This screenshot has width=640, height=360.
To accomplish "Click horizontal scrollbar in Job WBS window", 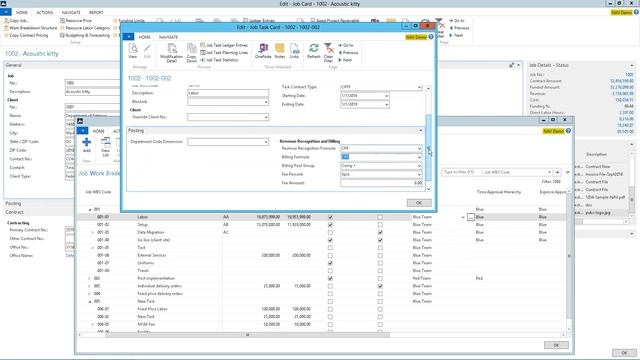I will (247, 335).
